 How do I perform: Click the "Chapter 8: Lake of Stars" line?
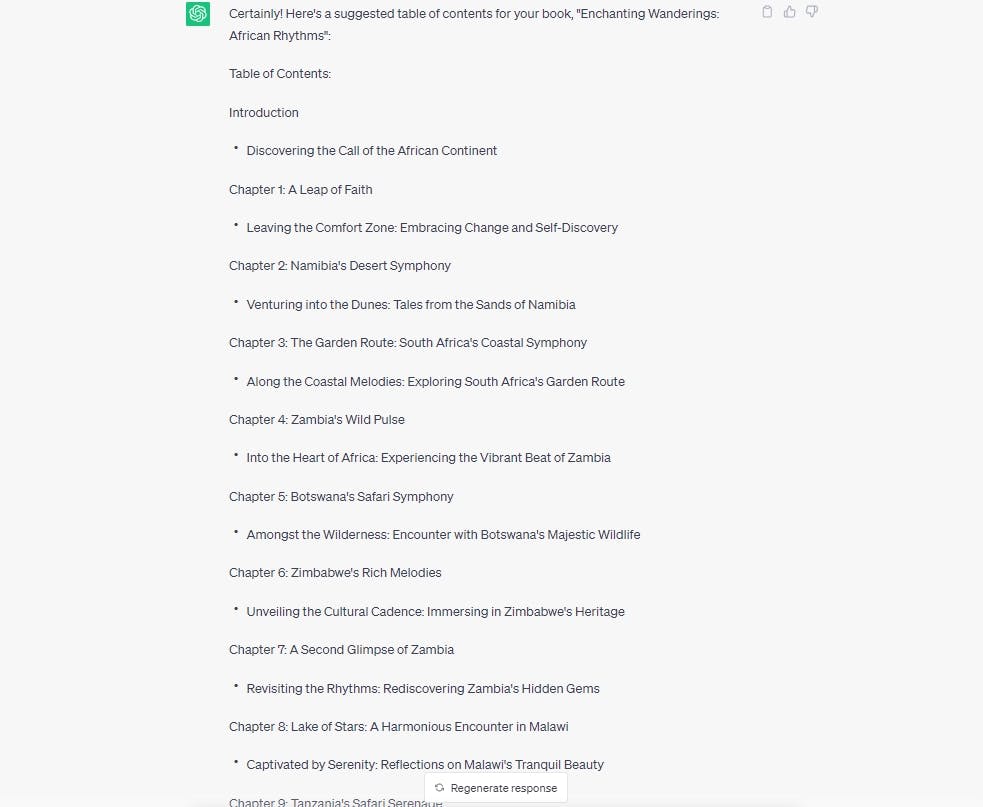399,727
